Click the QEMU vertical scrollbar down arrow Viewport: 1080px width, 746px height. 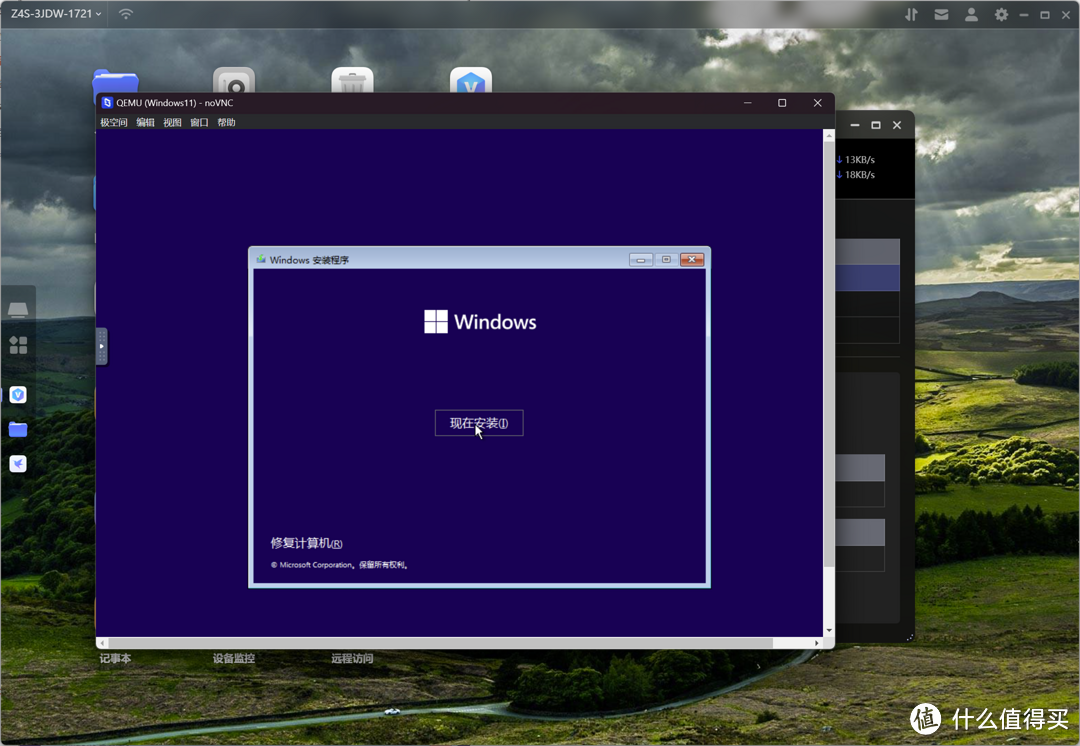click(829, 630)
